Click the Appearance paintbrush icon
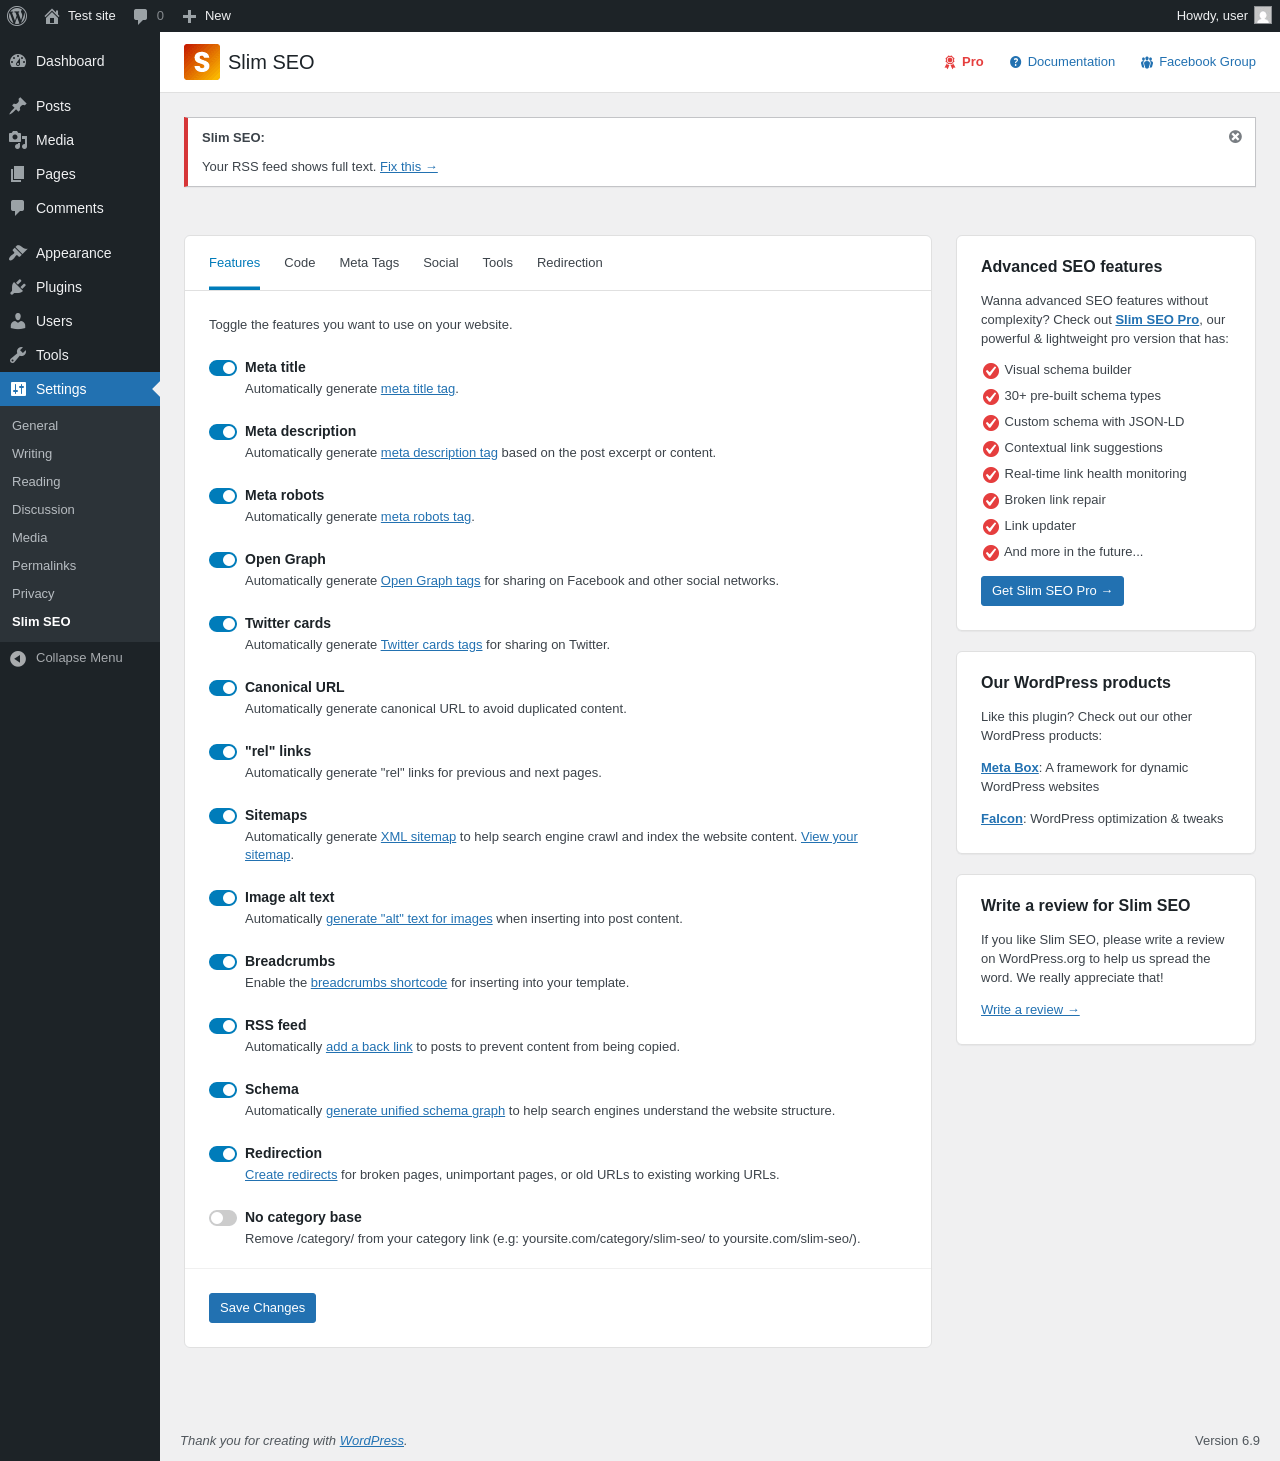Screen dimensions: 1280x1461 point(18,253)
